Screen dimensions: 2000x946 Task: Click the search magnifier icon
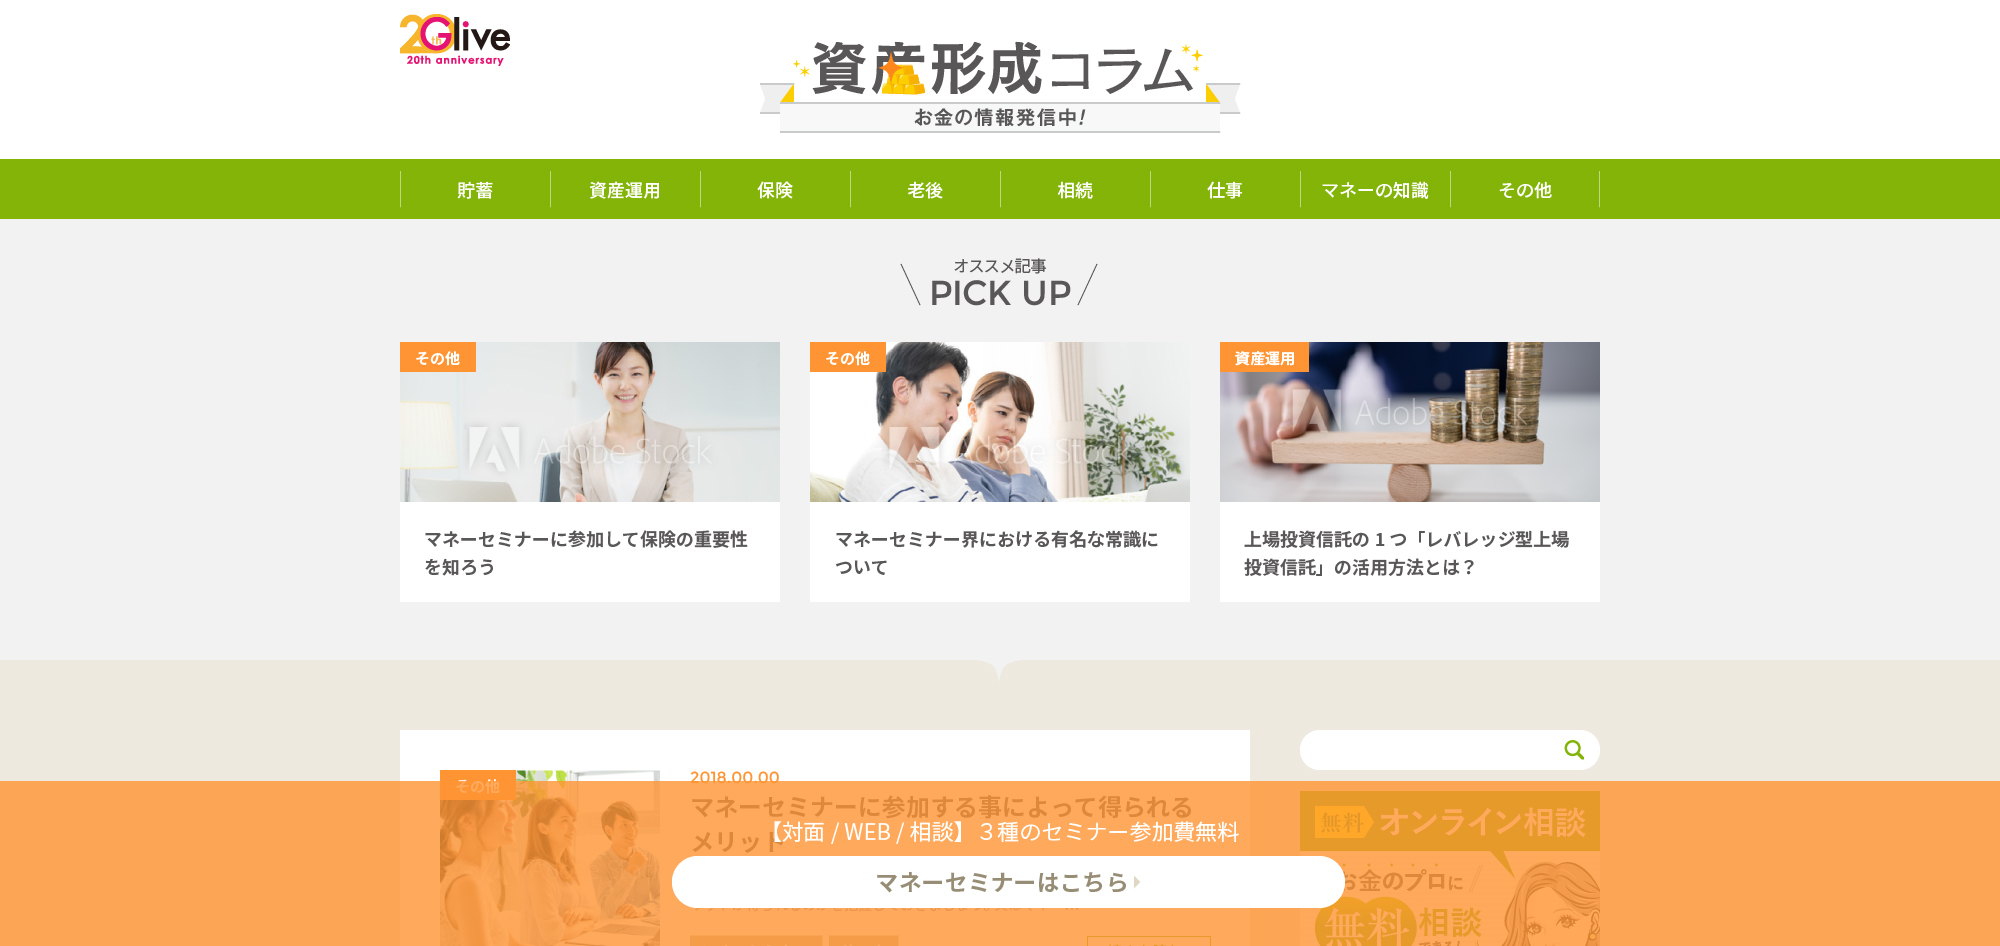1574,750
